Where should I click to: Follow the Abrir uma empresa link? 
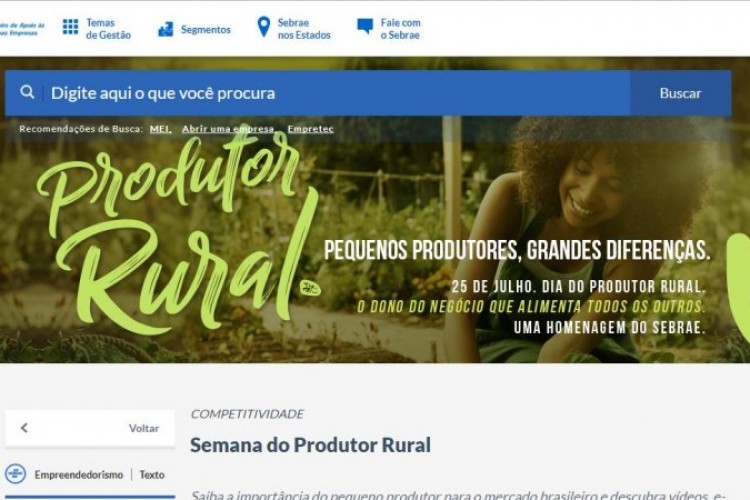(x=228, y=129)
